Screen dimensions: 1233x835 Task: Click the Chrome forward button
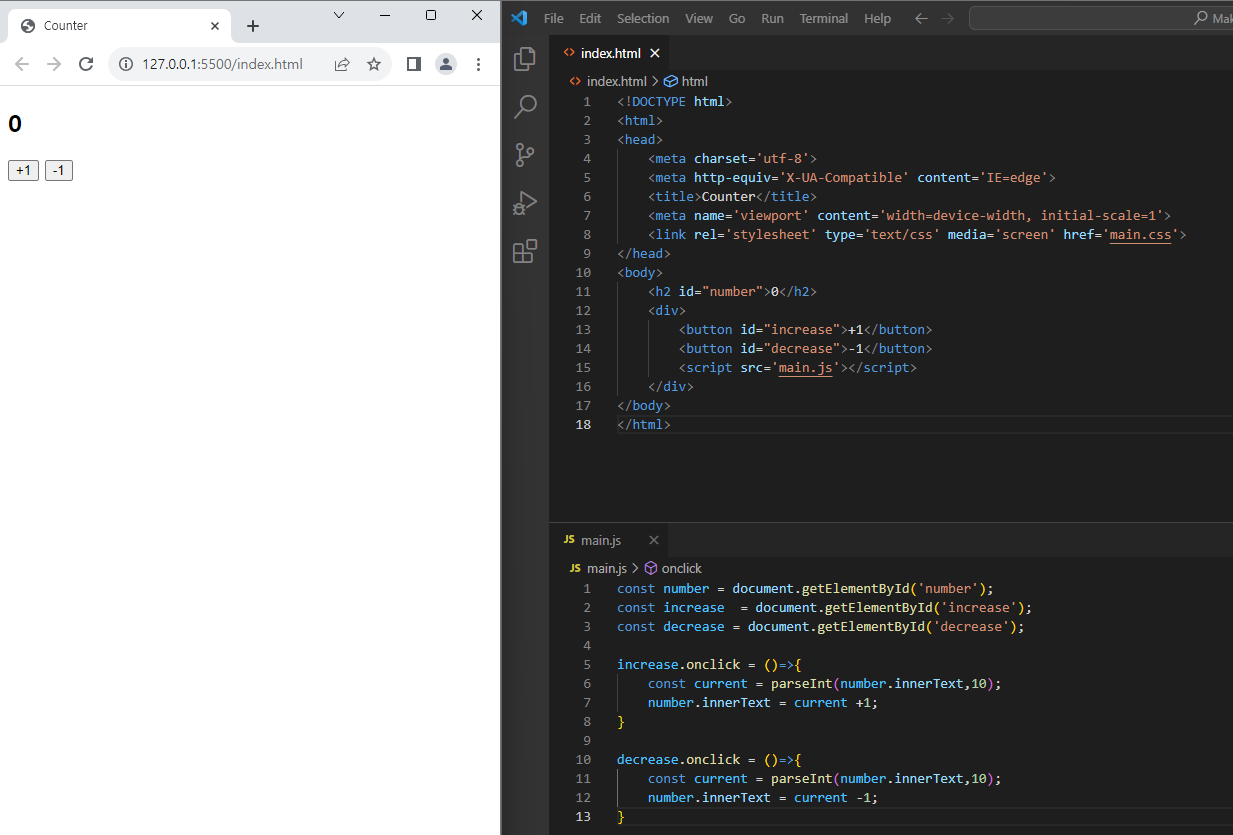pyautogui.click(x=54, y=64)
